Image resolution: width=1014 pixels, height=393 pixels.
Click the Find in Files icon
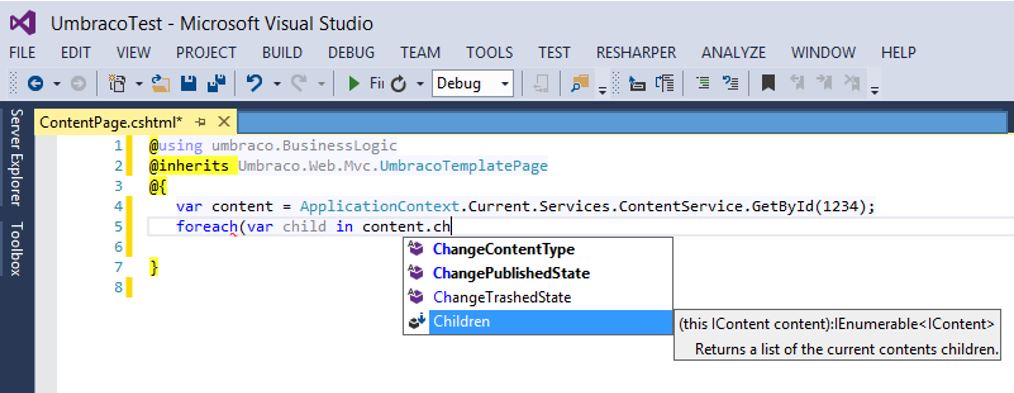[x=579, y=83]
